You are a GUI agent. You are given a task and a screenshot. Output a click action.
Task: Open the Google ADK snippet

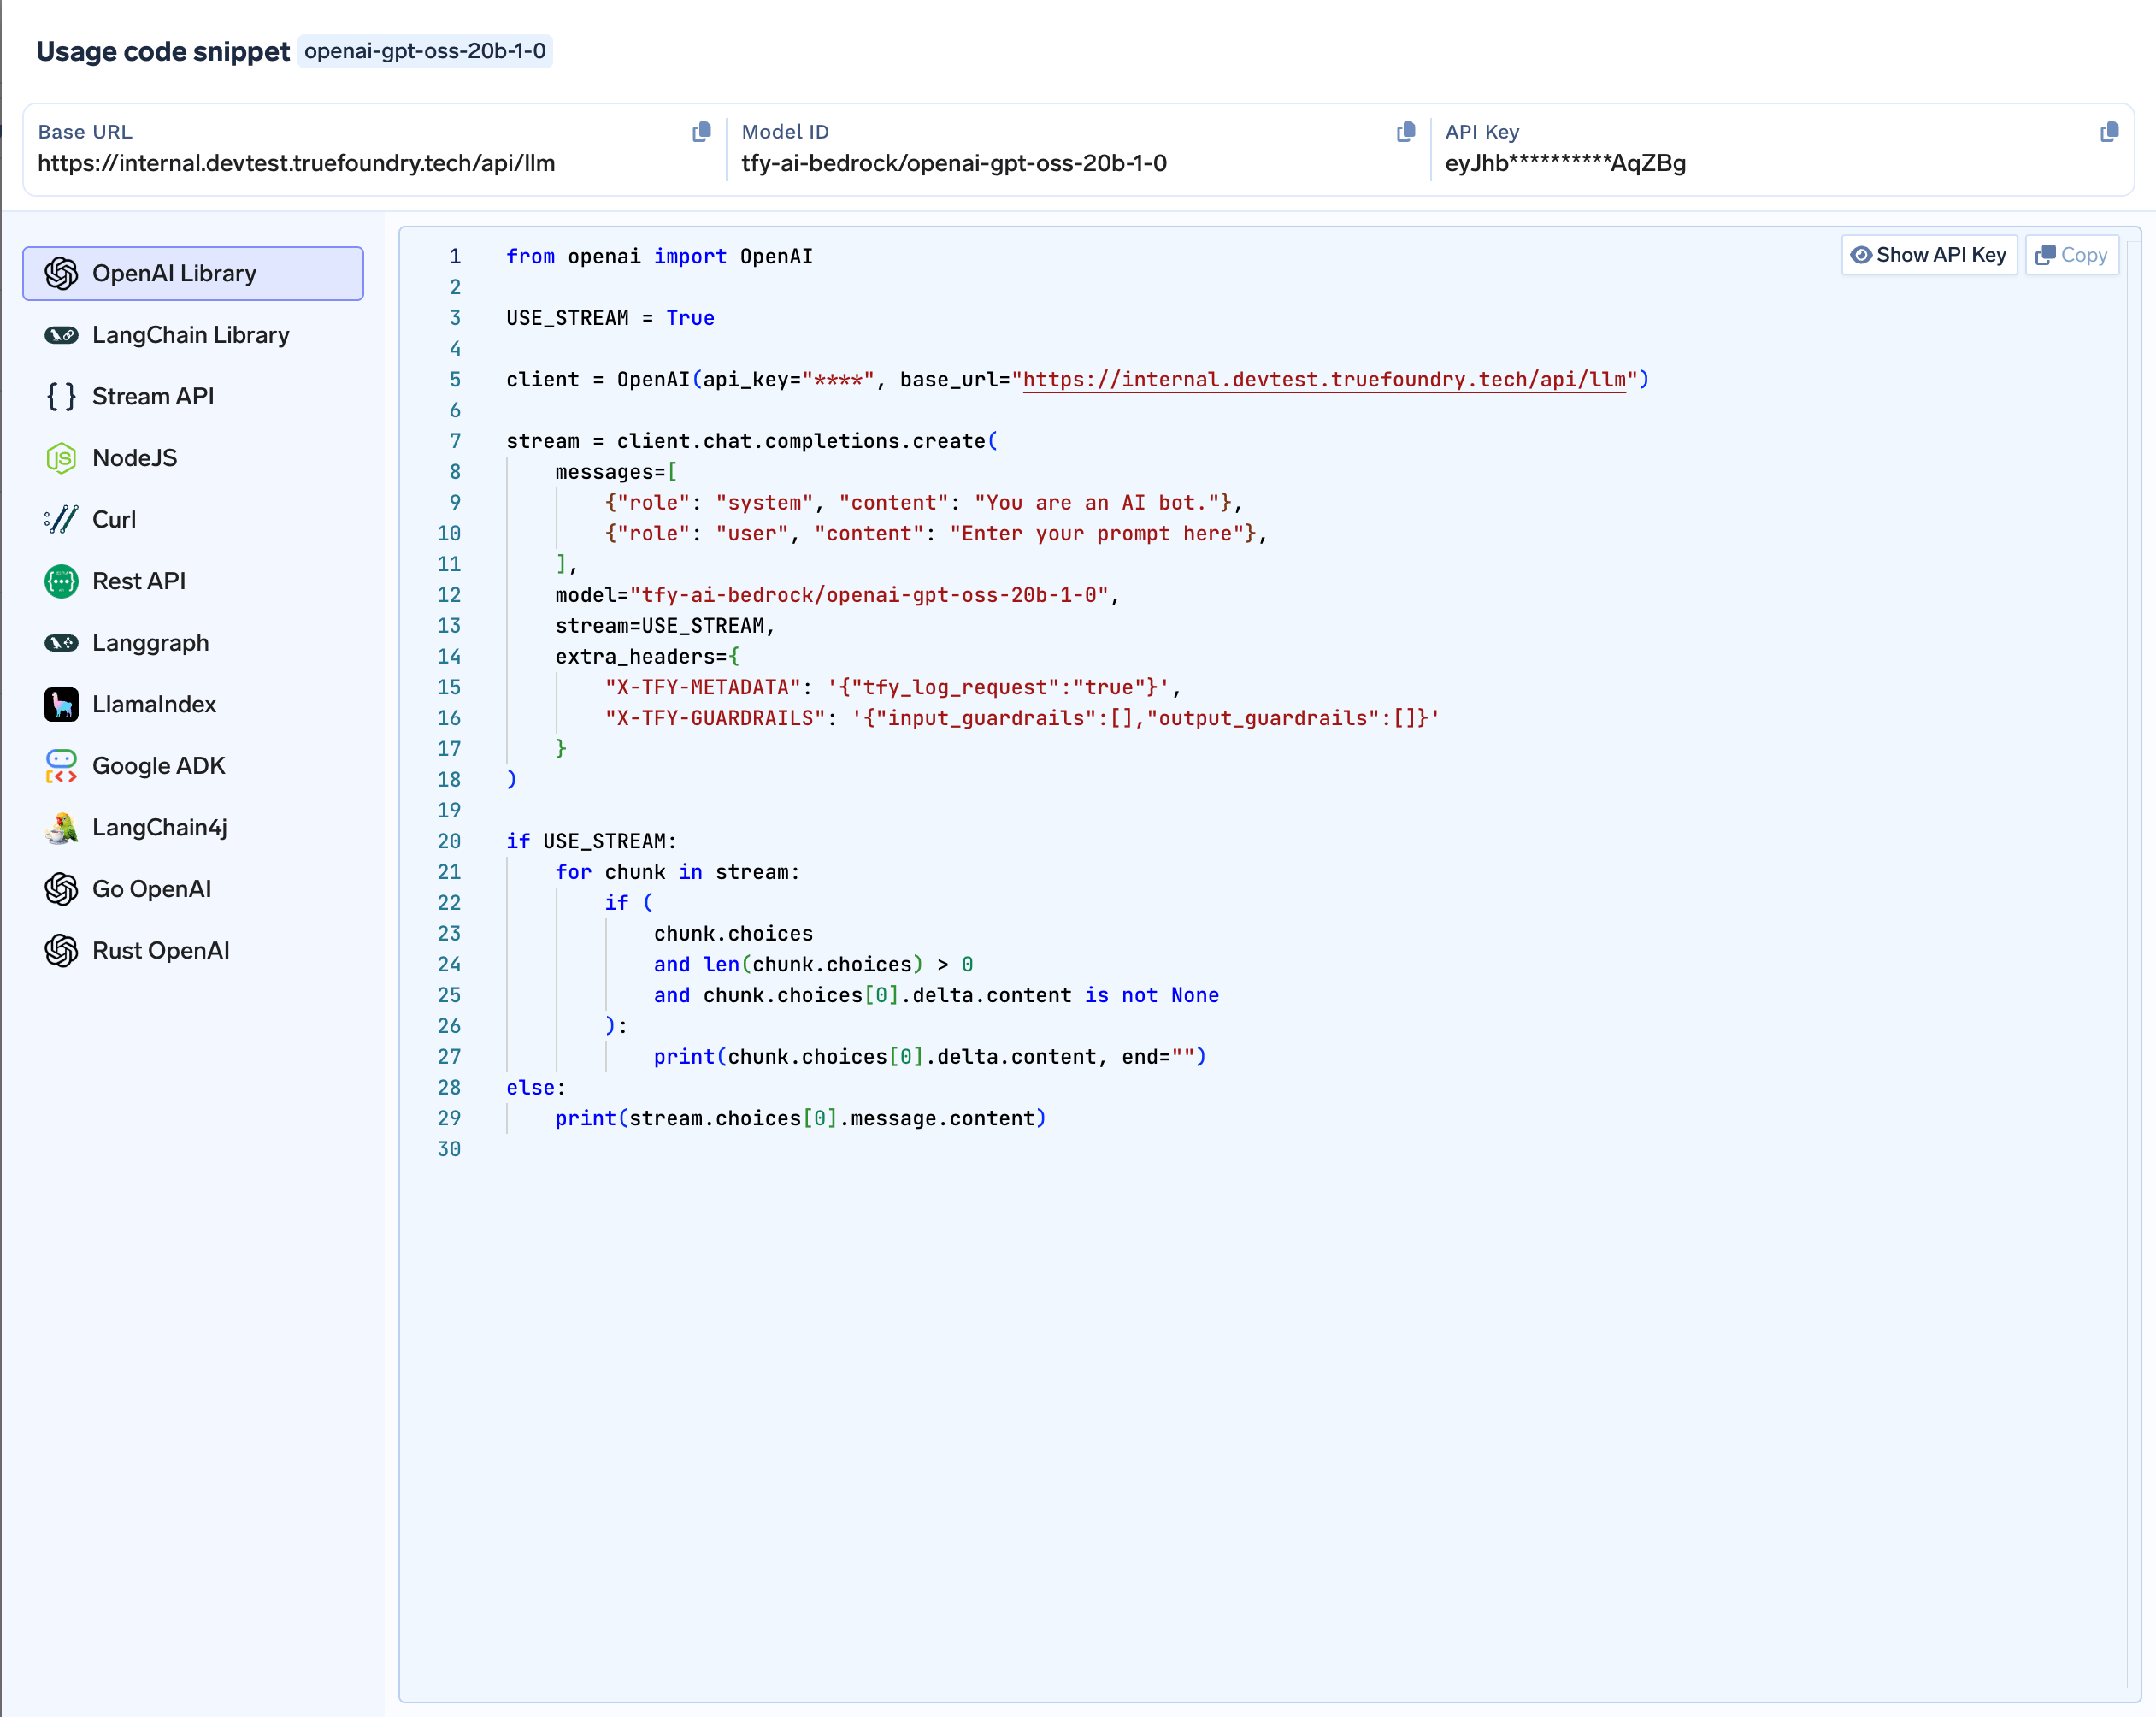pos(193,766)
